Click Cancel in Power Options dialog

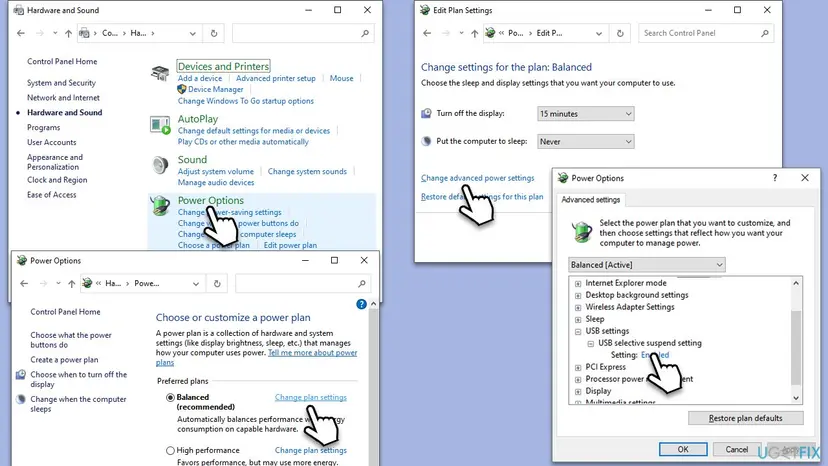(x=737, y=449)
